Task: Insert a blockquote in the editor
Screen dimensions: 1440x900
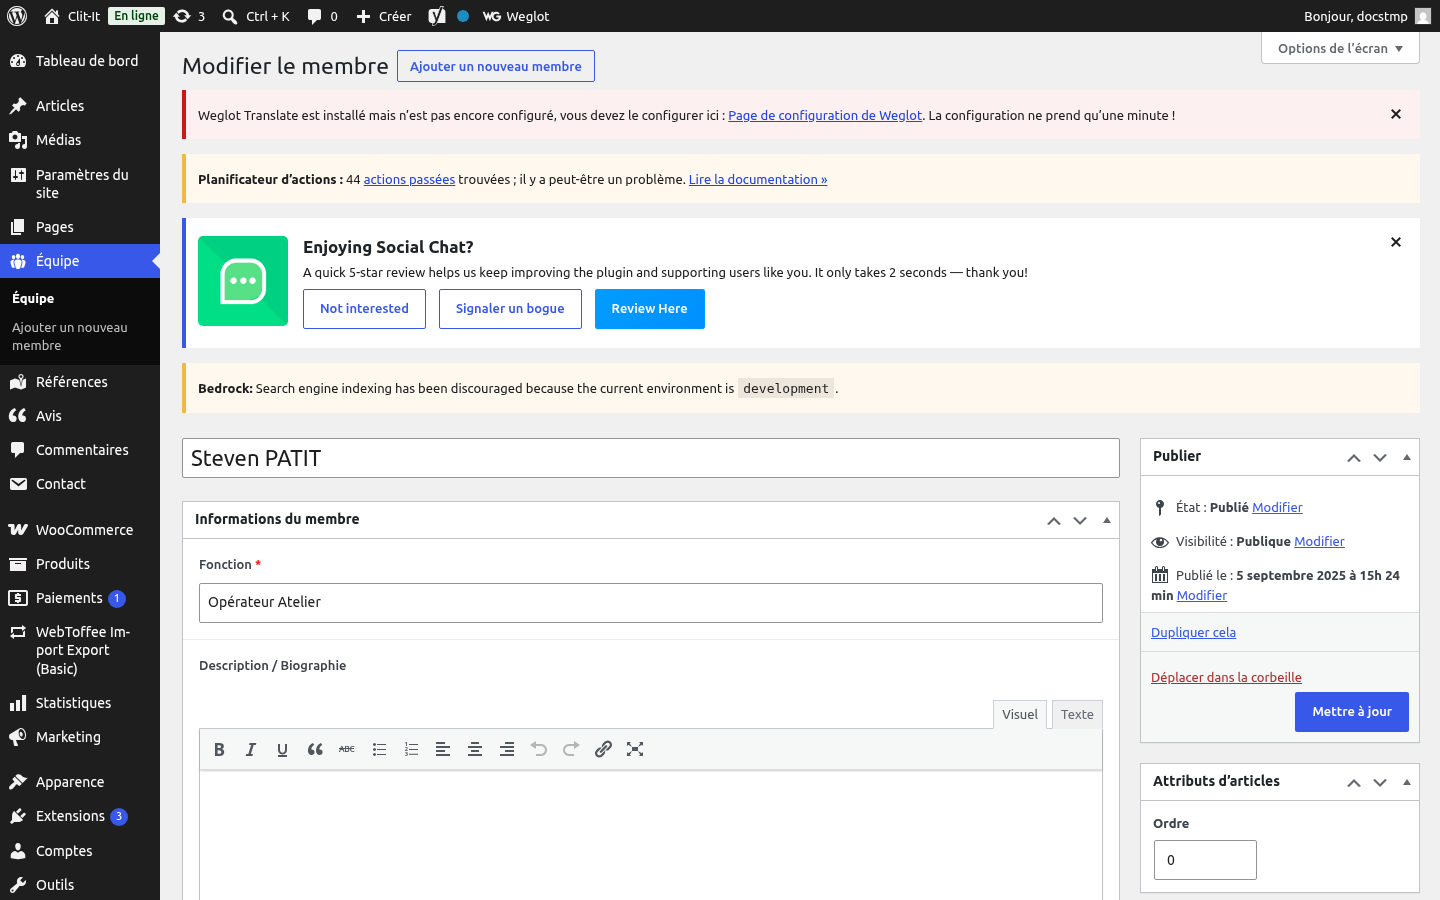Action: pyautogui.click(x=315, y=749)
